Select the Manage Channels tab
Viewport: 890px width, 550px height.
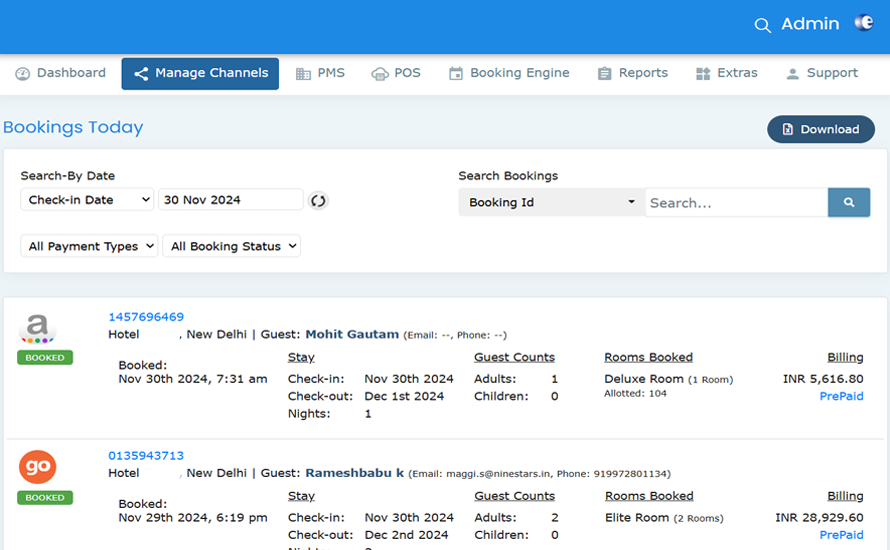pos(200,73)
